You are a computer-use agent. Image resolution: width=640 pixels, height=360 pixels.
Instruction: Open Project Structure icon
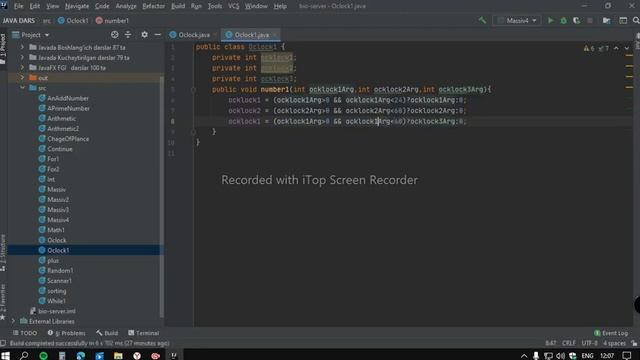coord(607,20)
